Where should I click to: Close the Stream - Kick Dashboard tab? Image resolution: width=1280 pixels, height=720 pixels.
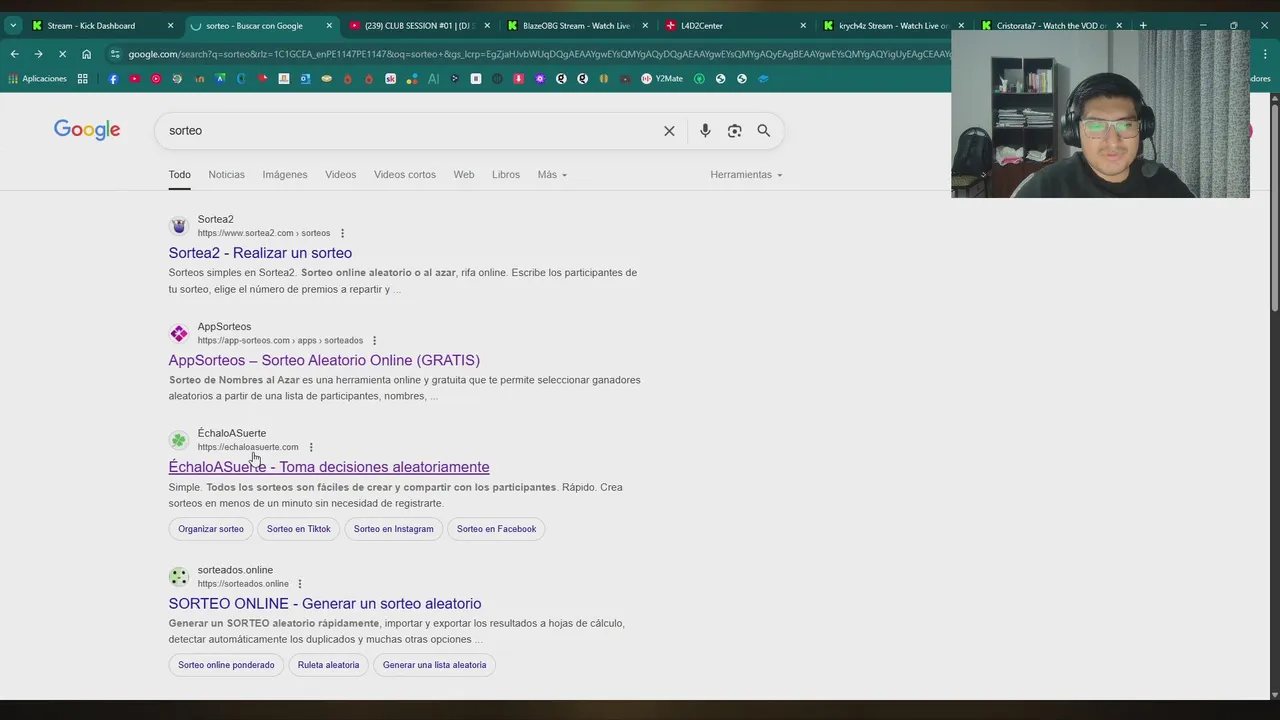[170, 26]
